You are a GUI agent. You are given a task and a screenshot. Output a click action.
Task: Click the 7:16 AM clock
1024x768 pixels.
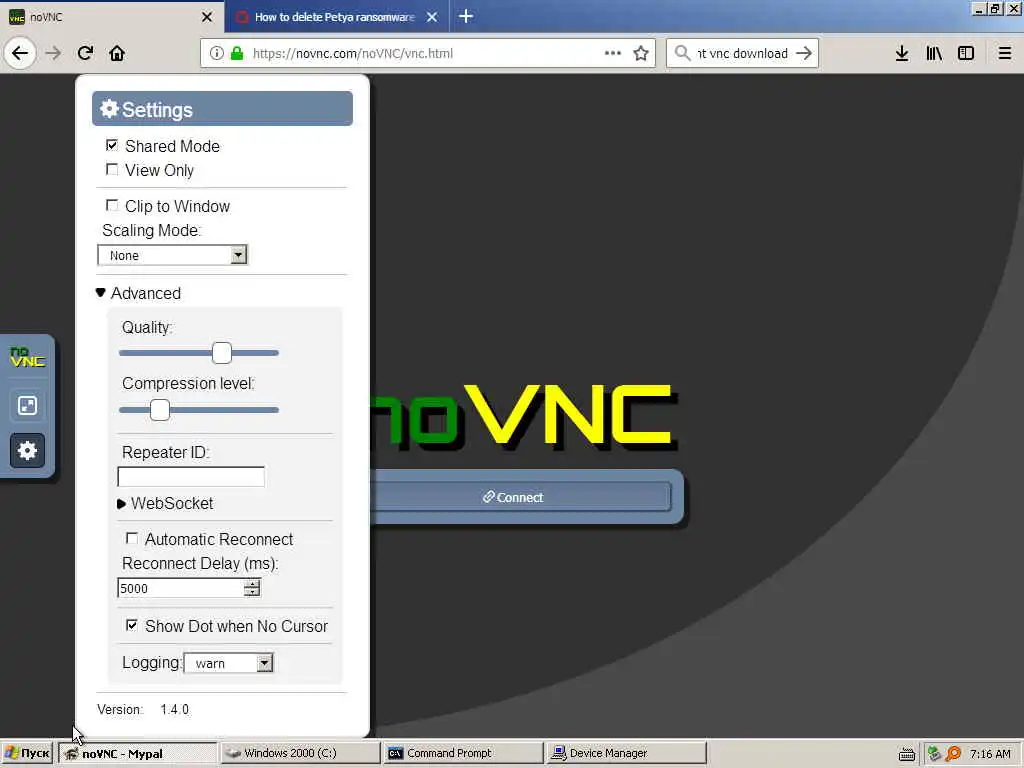point(990,754)
